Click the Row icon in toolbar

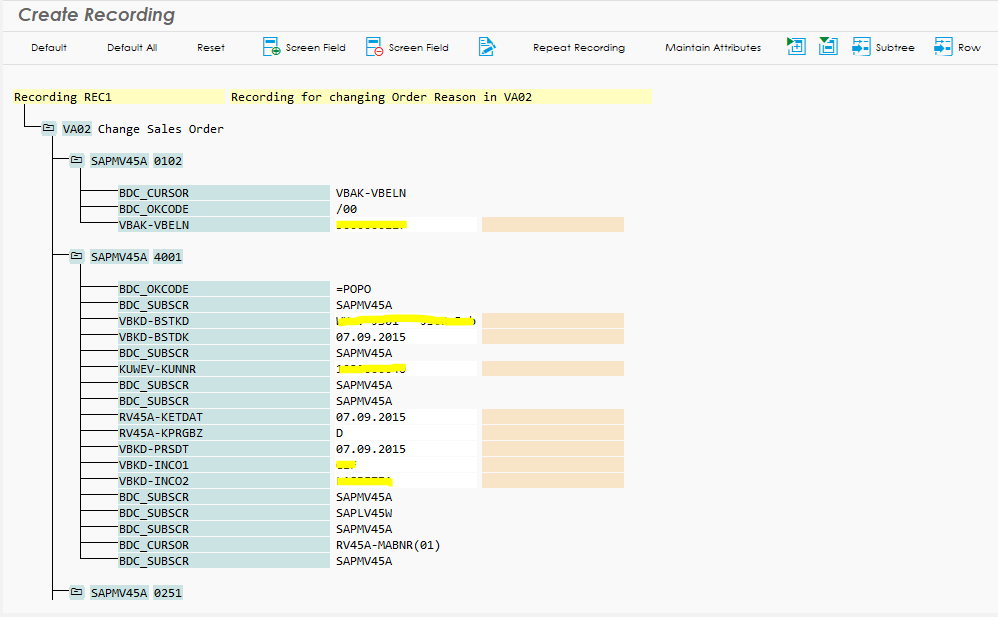[x=943, y=47]
